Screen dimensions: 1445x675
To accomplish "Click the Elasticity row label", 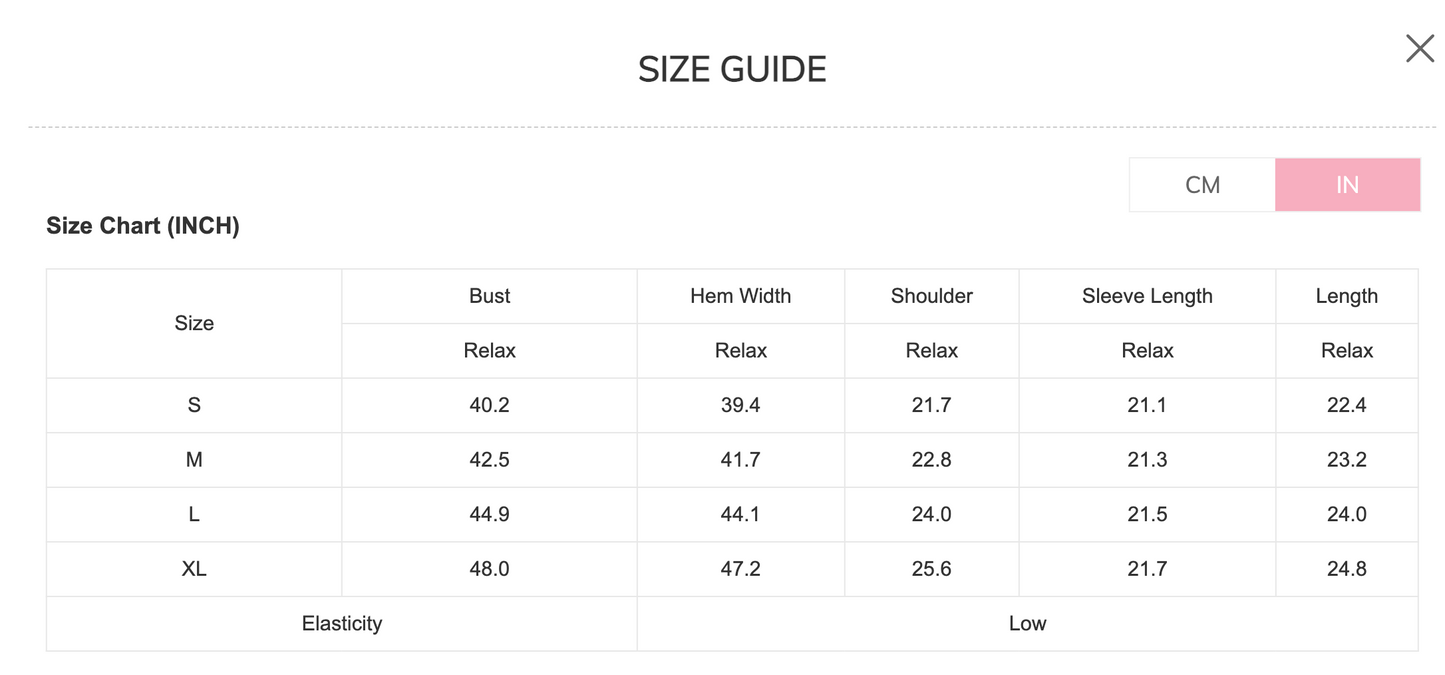I will (342, 623).
